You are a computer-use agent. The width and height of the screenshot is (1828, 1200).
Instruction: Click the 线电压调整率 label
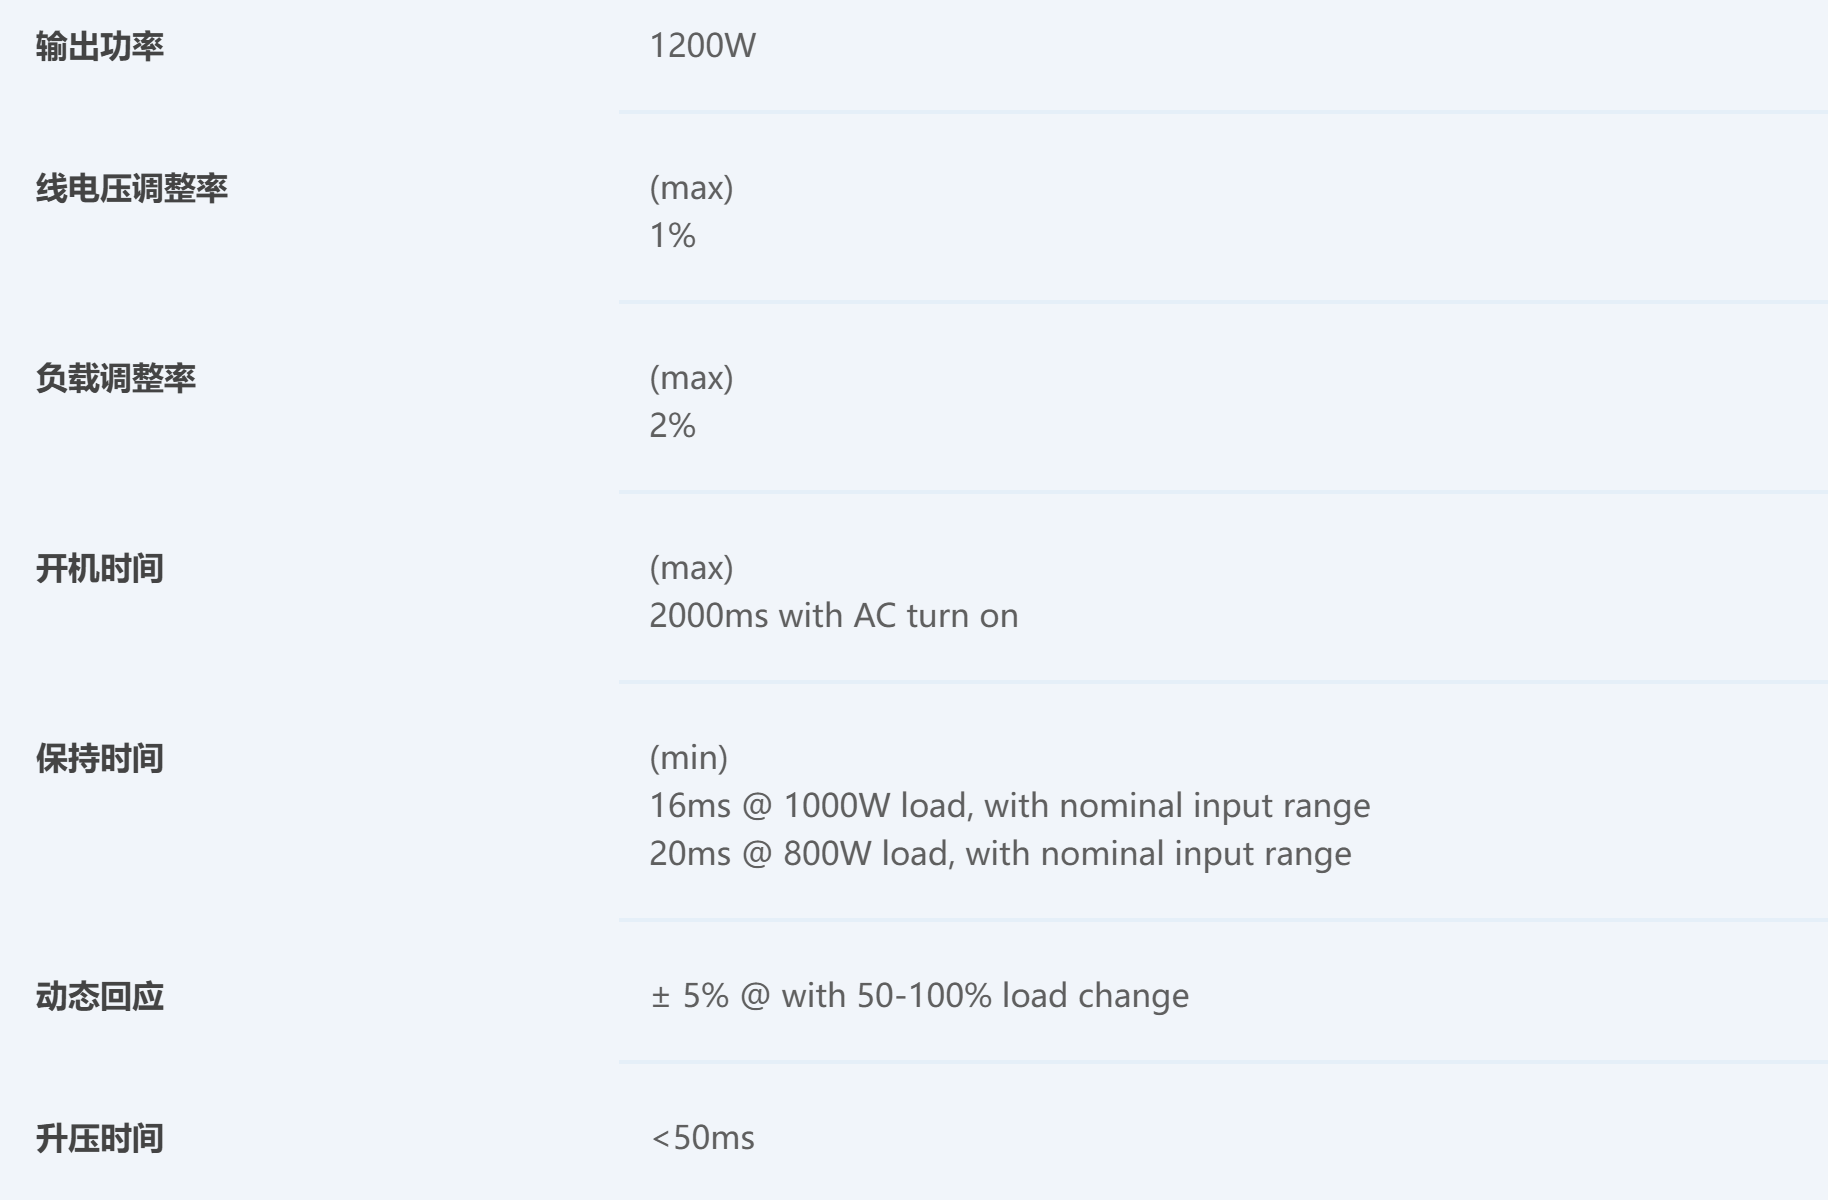pos(132,189)
